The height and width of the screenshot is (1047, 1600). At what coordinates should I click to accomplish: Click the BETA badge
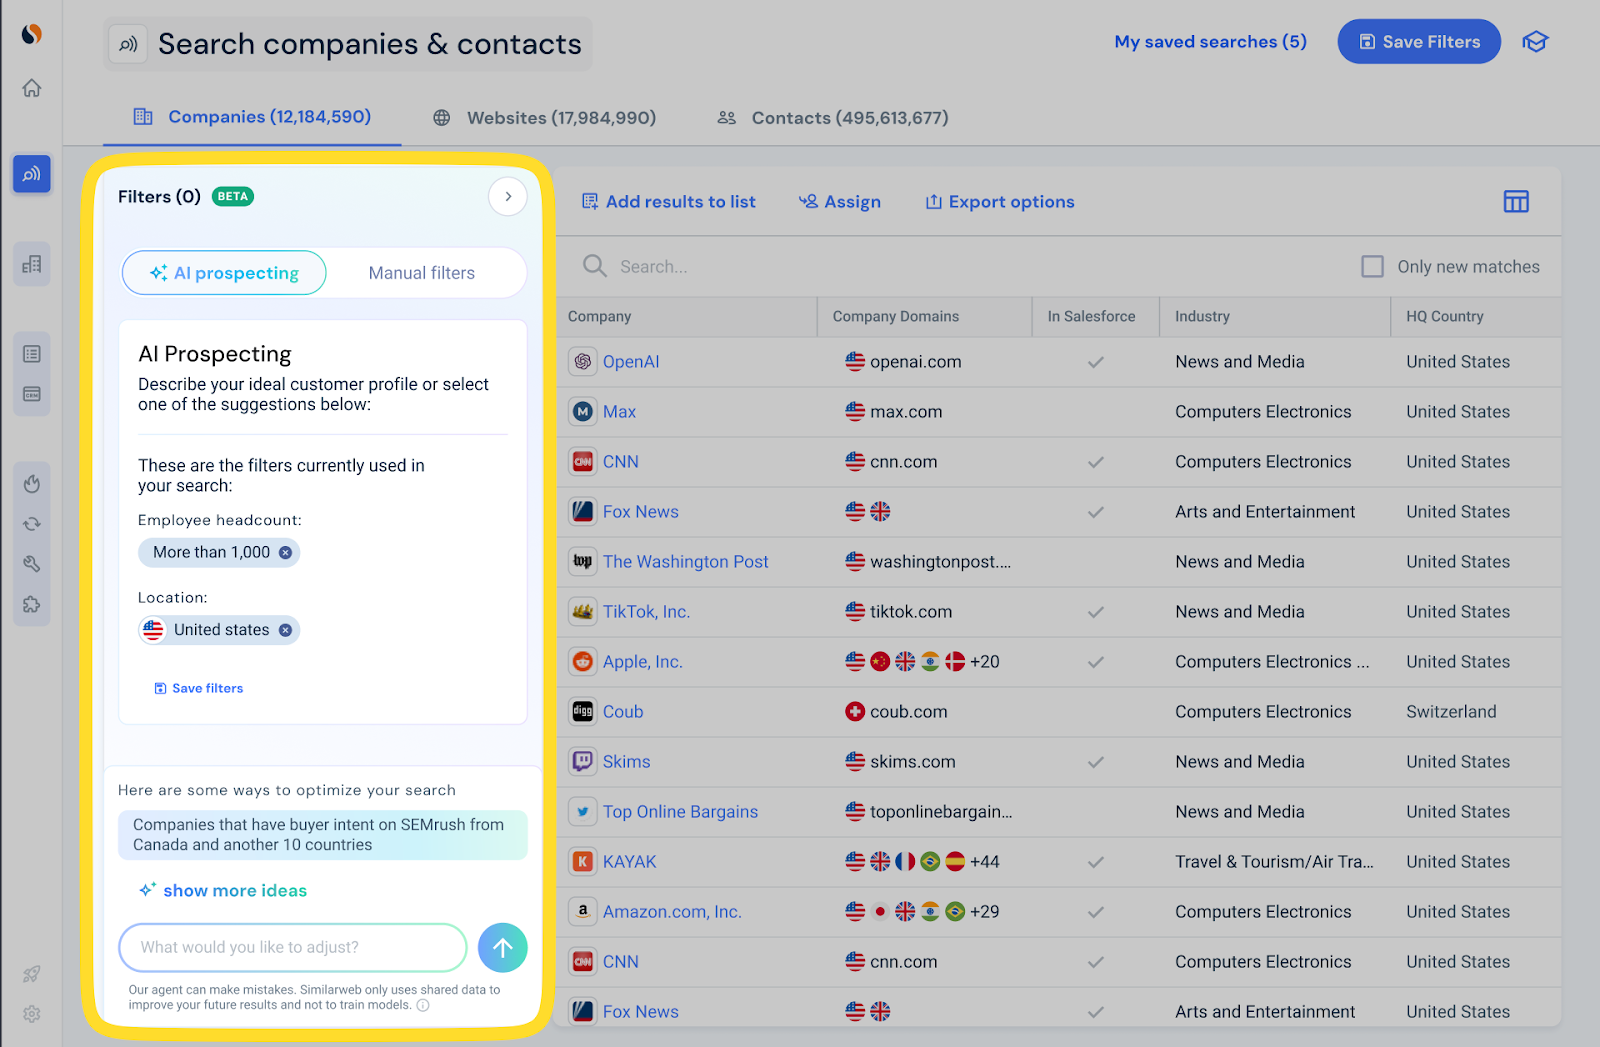click(x=233, y=196)
